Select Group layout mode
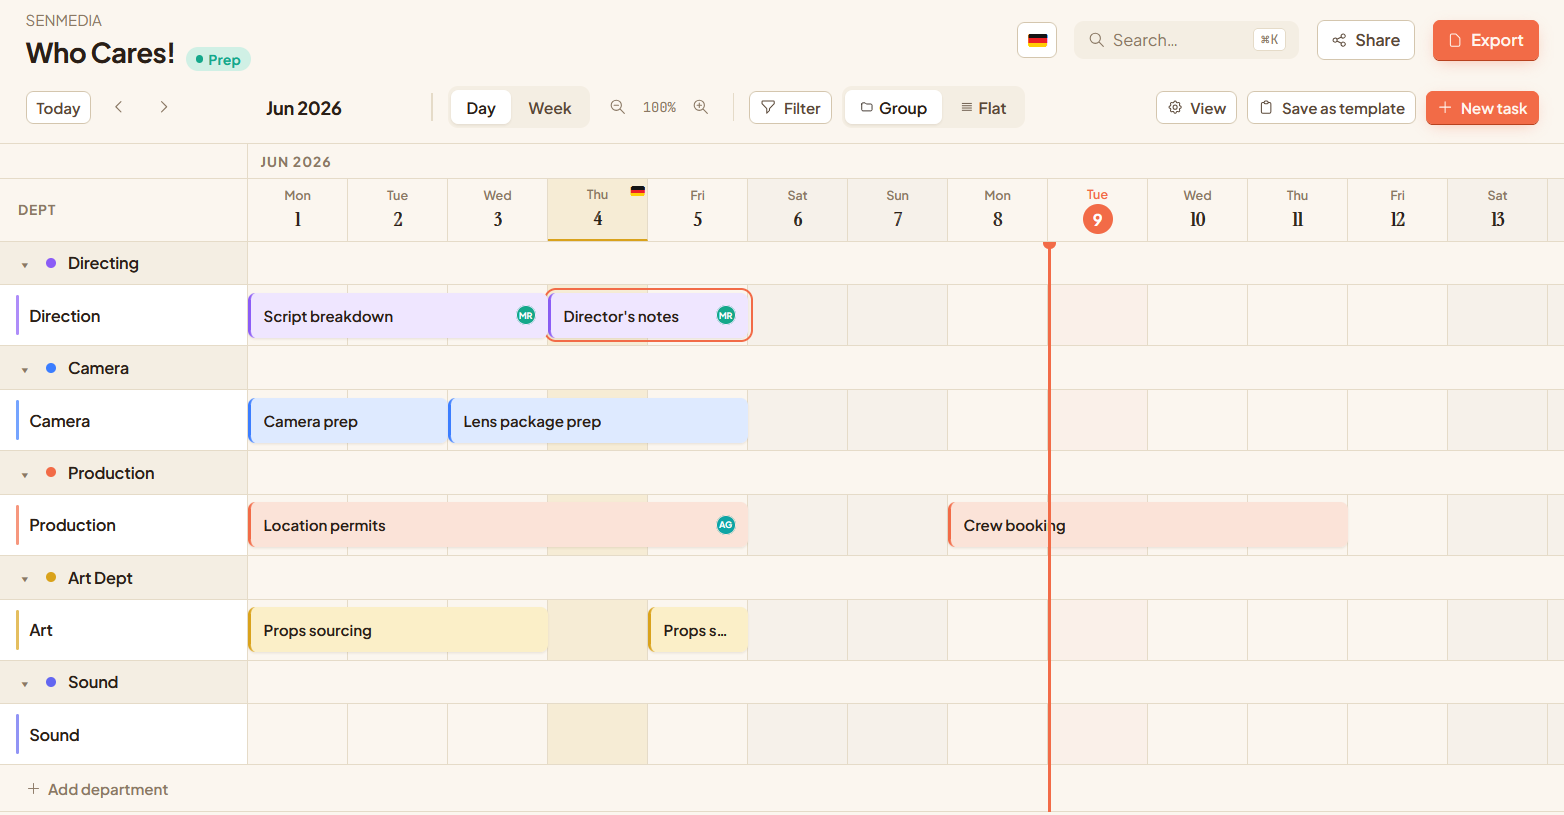 coord(894,108)
